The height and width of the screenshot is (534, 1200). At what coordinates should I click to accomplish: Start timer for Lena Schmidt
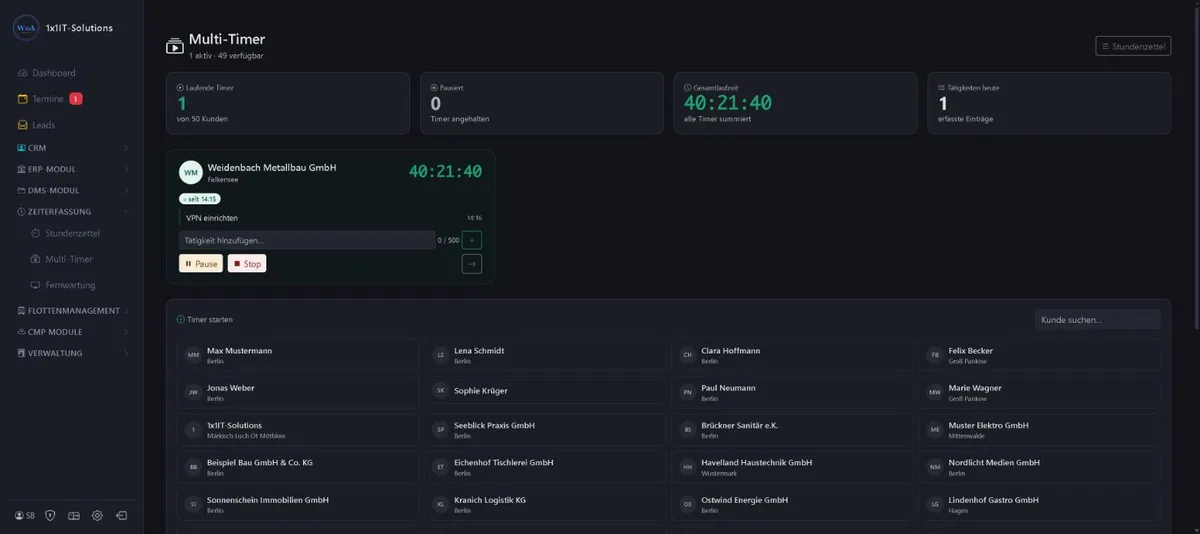point(545,355)
